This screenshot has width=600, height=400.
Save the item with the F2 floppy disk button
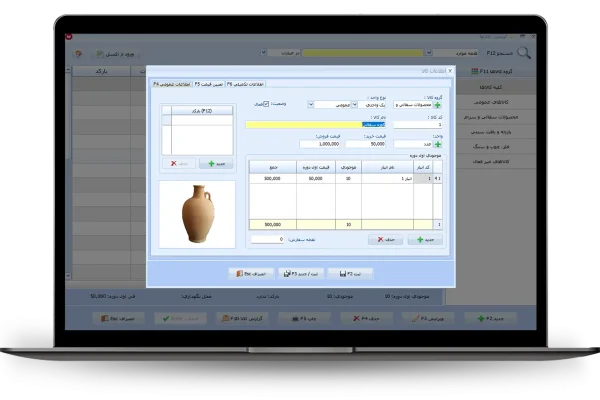pos(350,274)
